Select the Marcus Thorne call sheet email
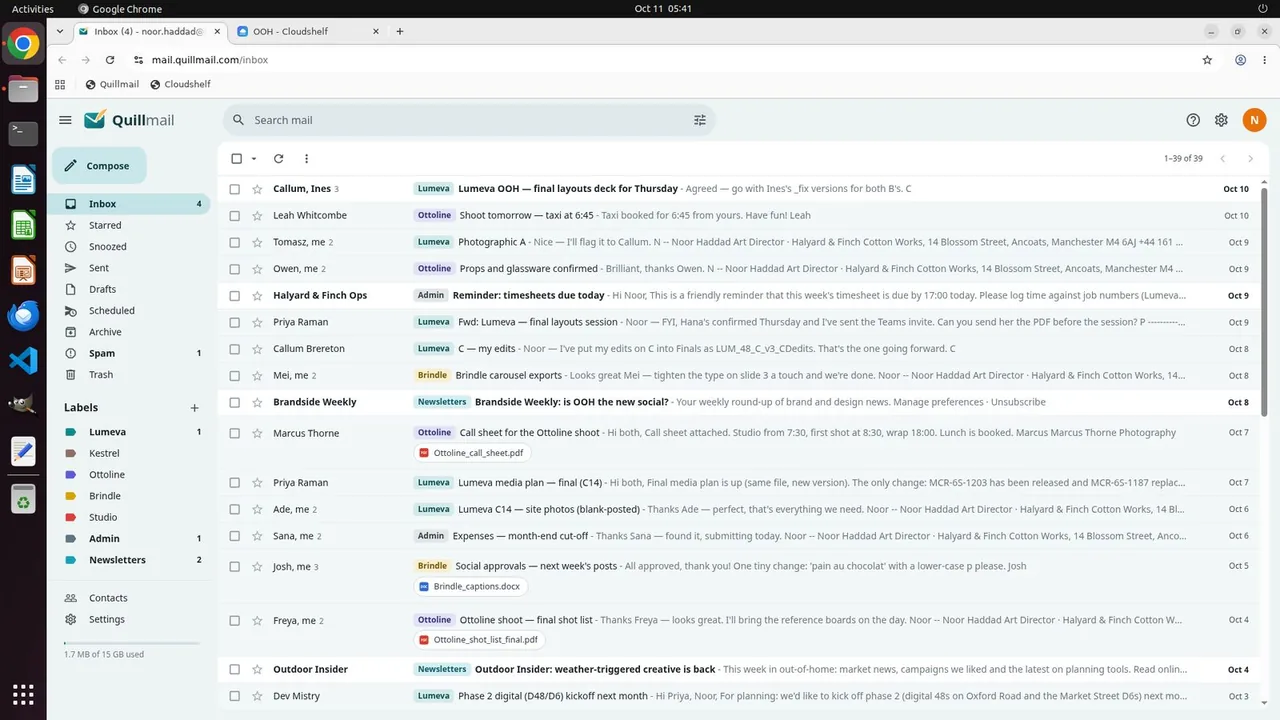The width and height of the screenshot is (1280, 720). 235,433
